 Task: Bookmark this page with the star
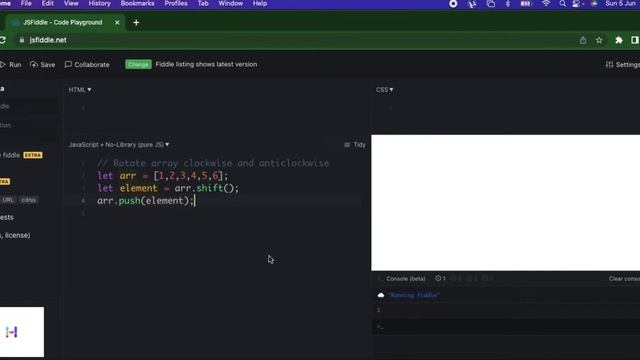(x=599, y=40)
